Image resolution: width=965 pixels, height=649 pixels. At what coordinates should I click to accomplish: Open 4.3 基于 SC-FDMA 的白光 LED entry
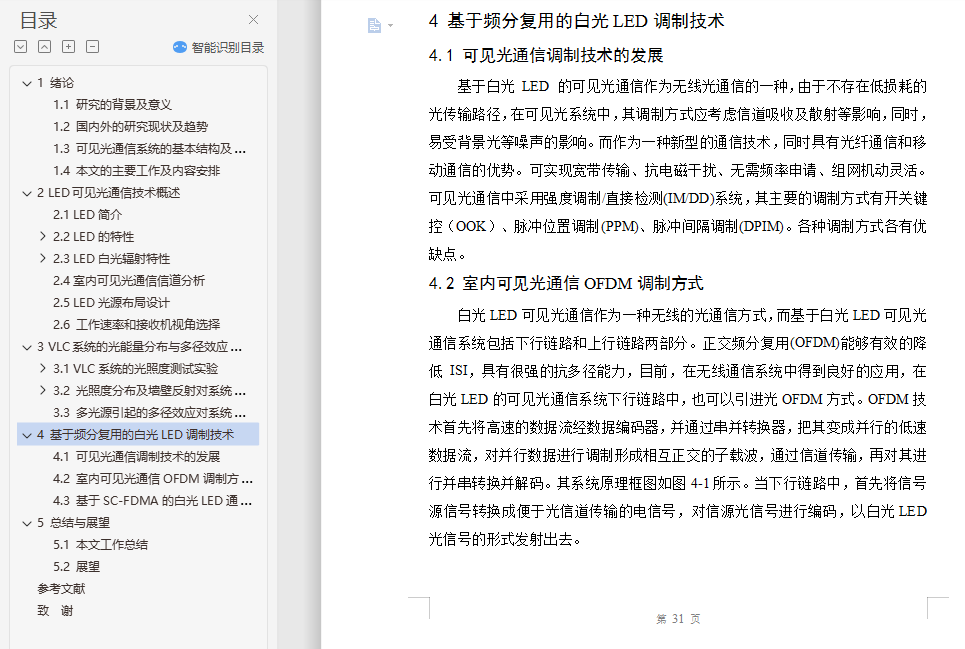coord(152,501)
